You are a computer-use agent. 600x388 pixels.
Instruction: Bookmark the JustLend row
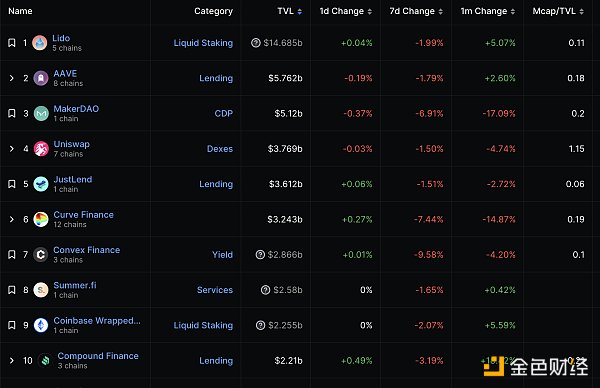point(12,184)
